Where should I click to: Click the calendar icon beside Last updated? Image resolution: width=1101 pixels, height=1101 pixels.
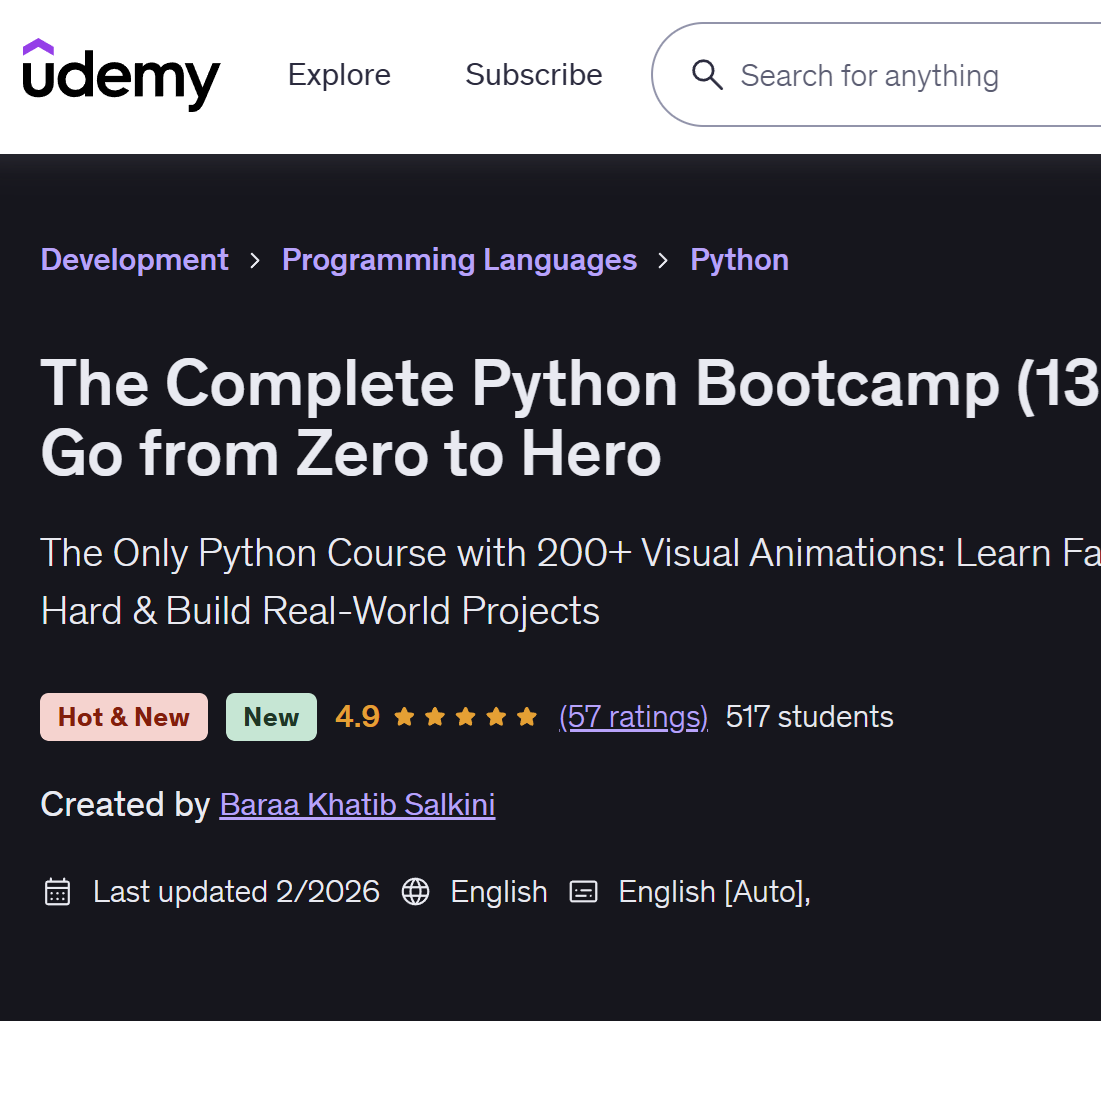pyautogui.click(x=58, y=892)
